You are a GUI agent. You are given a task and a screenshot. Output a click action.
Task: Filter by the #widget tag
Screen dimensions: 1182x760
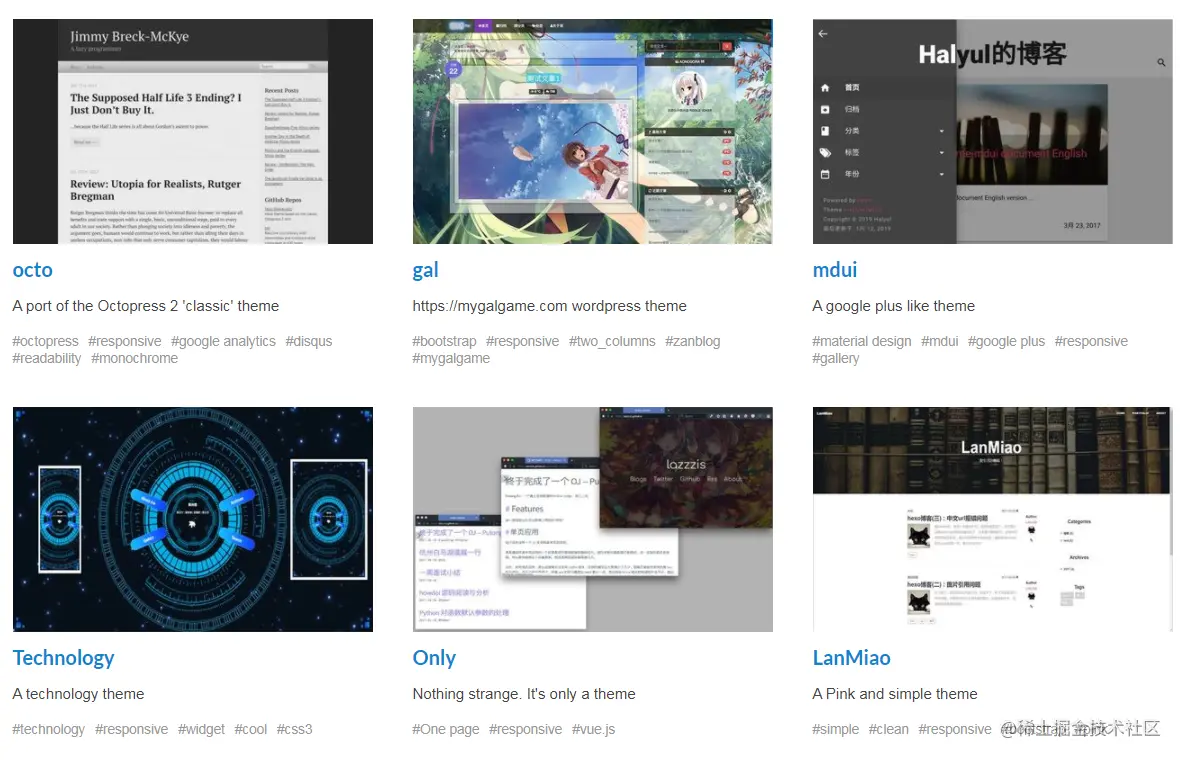201,730
